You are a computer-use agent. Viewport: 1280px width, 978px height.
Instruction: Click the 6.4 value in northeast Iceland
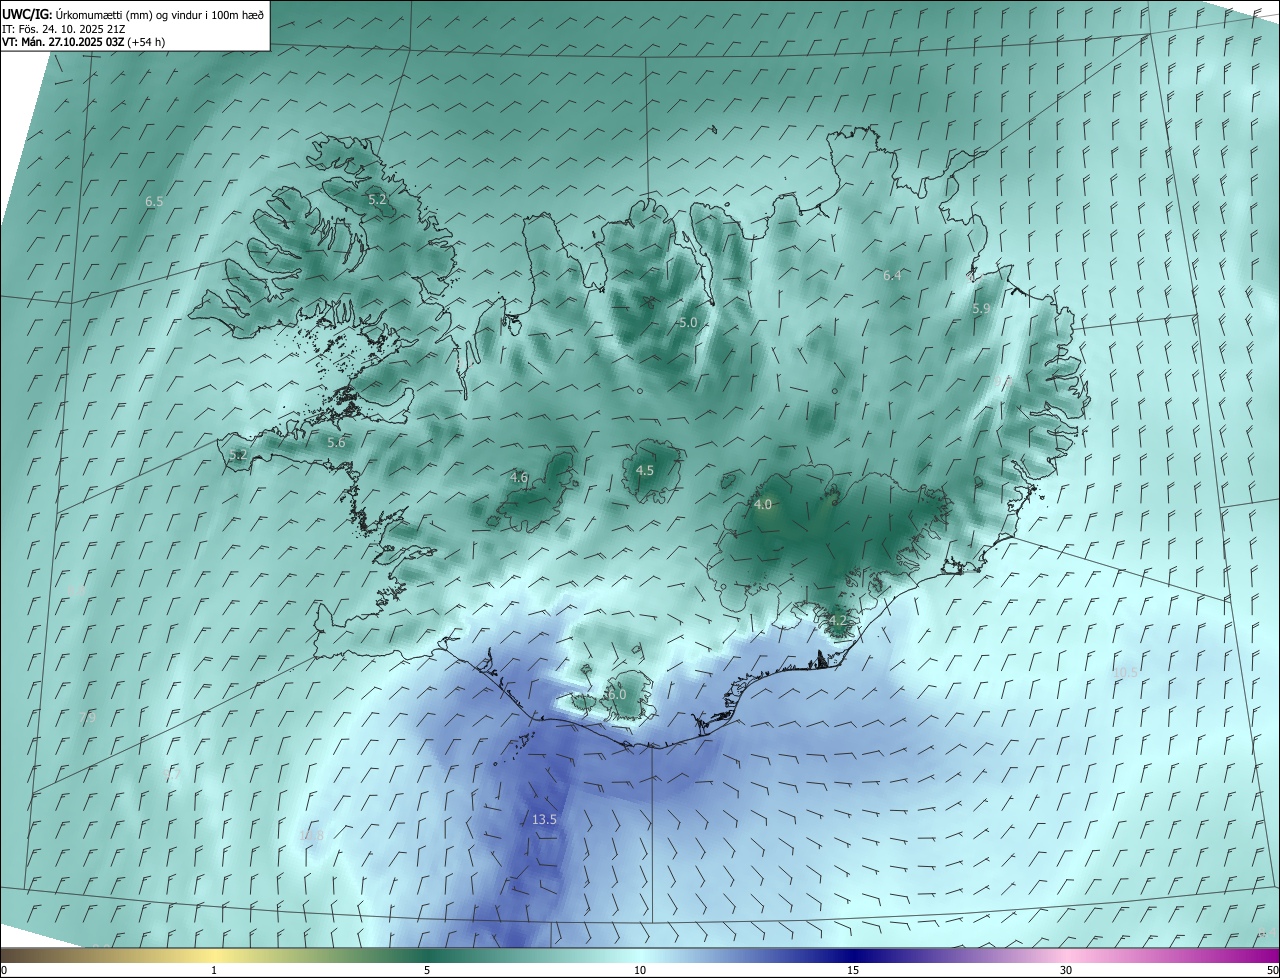tap(892, 275)
